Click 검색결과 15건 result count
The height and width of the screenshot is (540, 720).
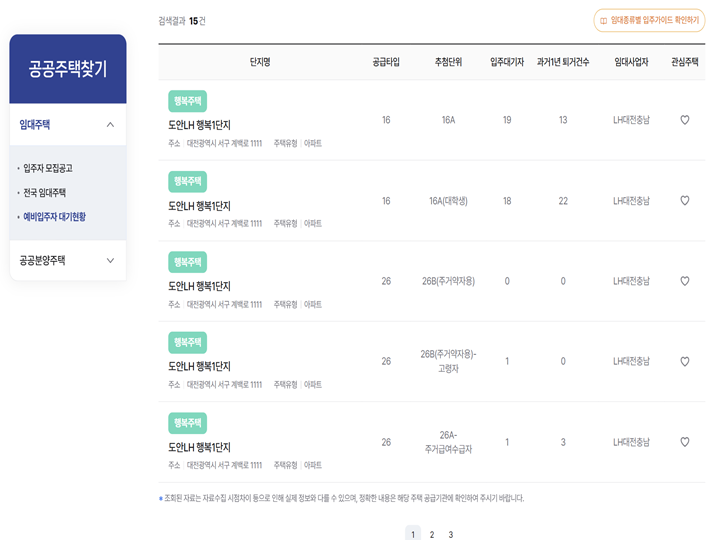pos(182,21)
